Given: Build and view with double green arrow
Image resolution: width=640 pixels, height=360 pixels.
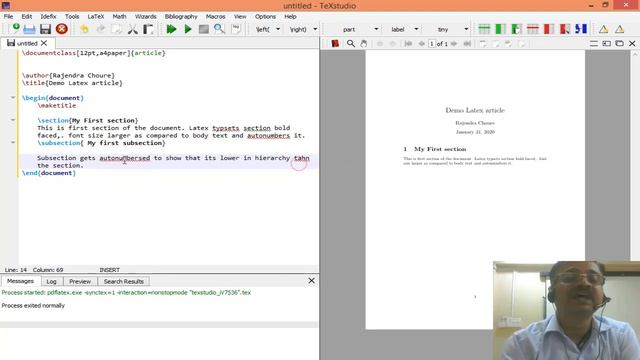Looking at the screenshot, I should (171, 29).
